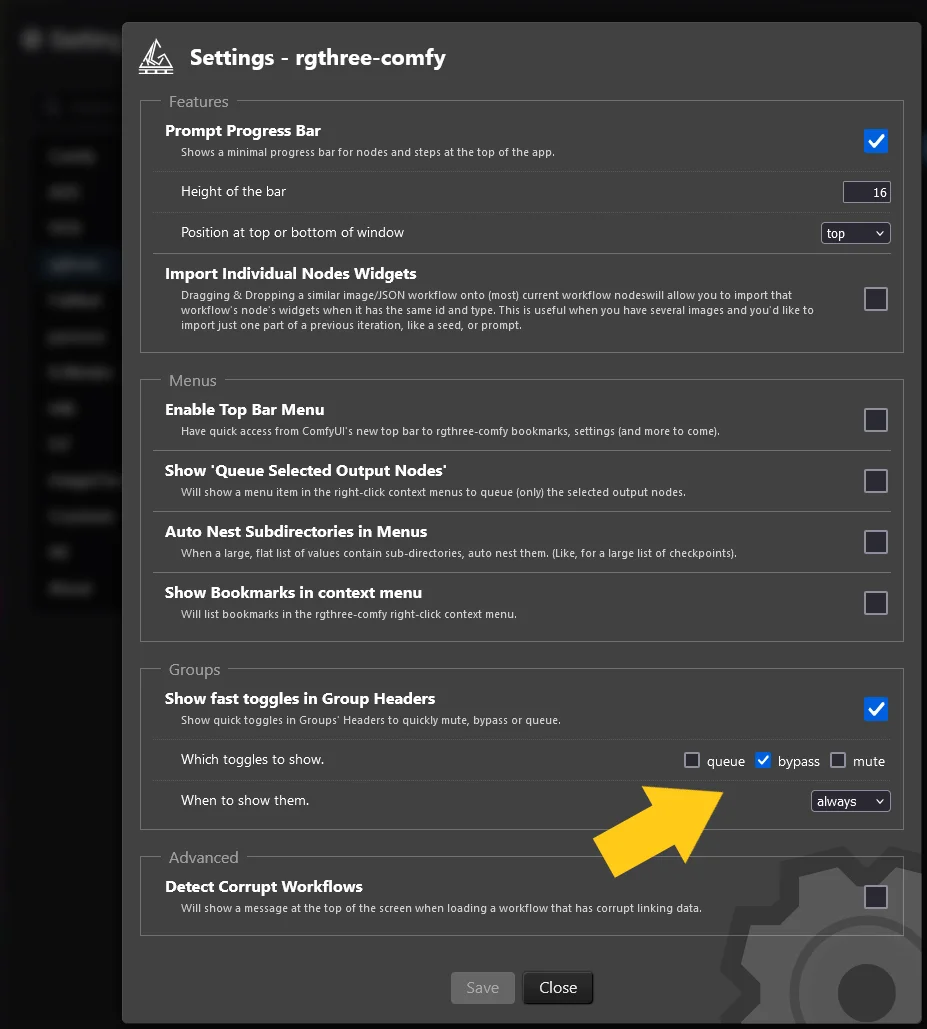The height and width of the screenshot is (1029, 927).
Task: Tick the Auto Nest Subdirectories in Menus checkbox
Action: click(875, 542)
